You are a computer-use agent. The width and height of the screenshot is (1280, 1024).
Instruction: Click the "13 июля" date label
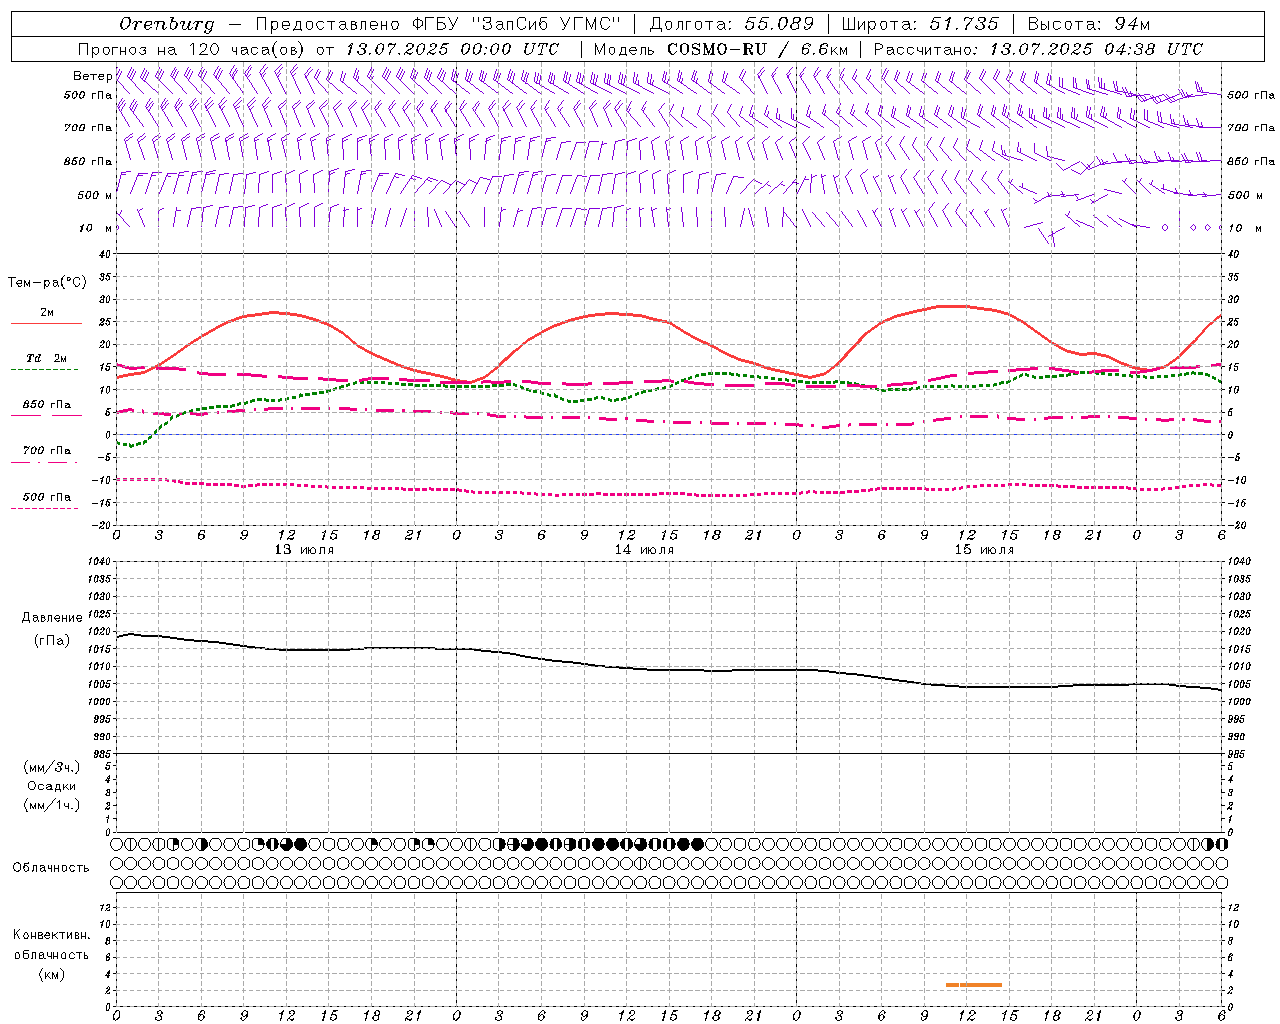click(304, 550)
